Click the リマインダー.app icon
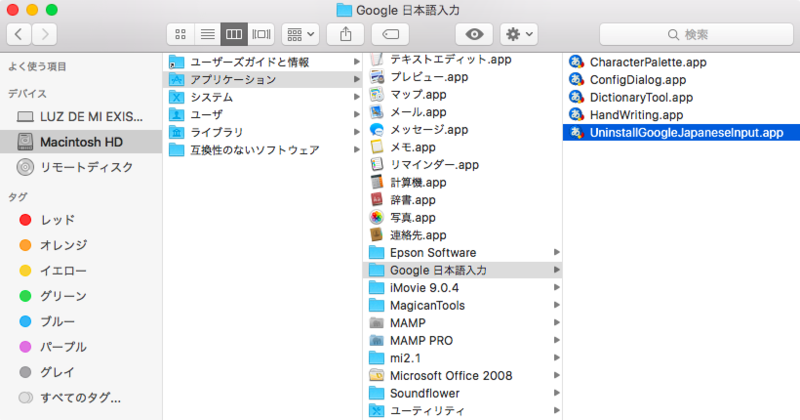 (x=377, y=165)
